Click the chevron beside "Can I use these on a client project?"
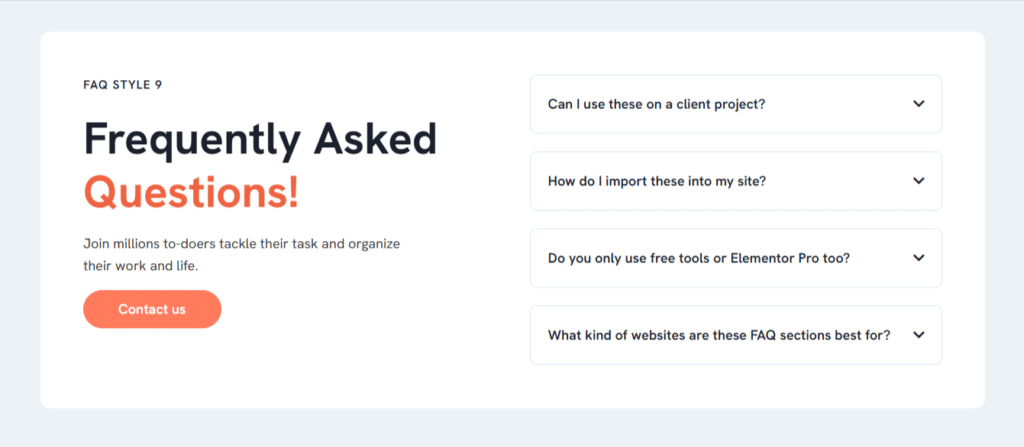The width and height of the screenshot is (1024, 447). tap(919, 104)
